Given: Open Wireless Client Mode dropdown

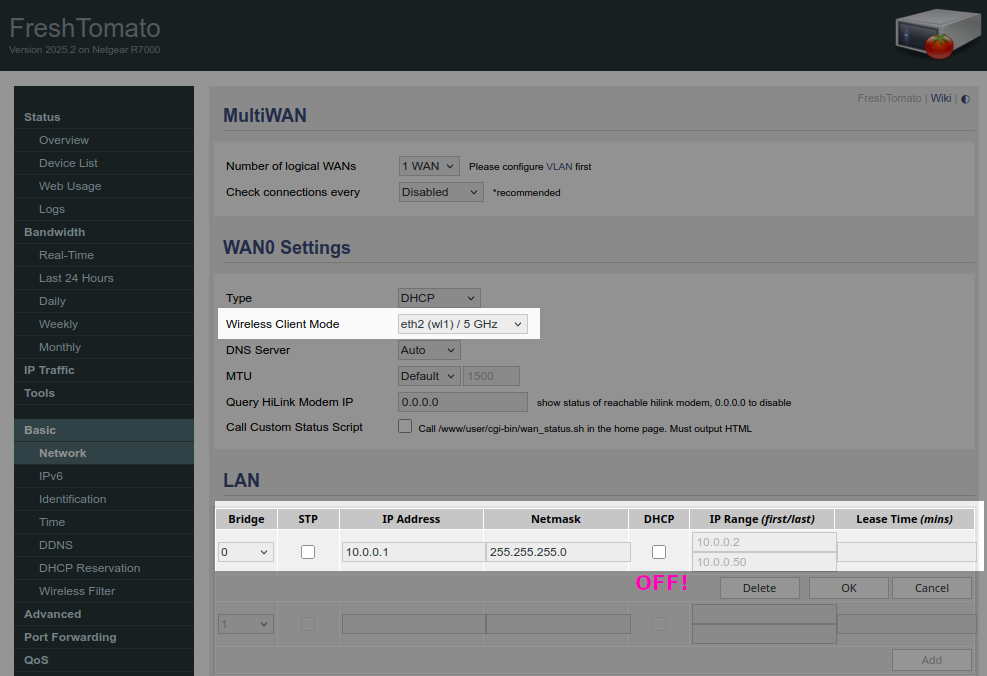Looking at the screenshot, I should tap(463, 324).
